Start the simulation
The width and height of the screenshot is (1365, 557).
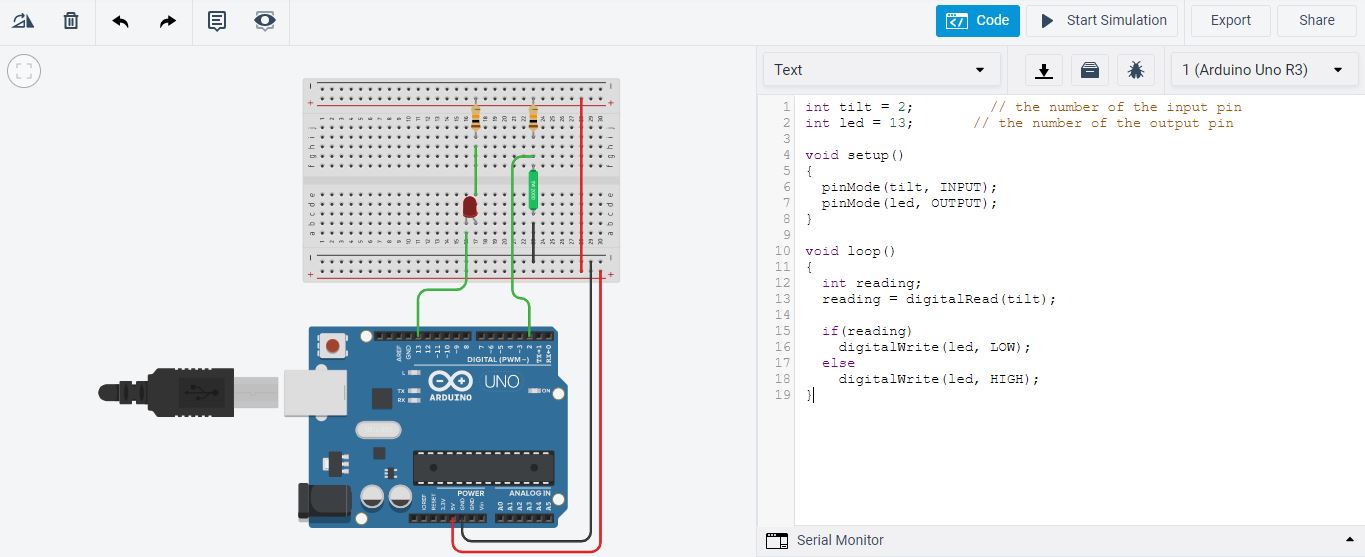[x=1102, y=20]
